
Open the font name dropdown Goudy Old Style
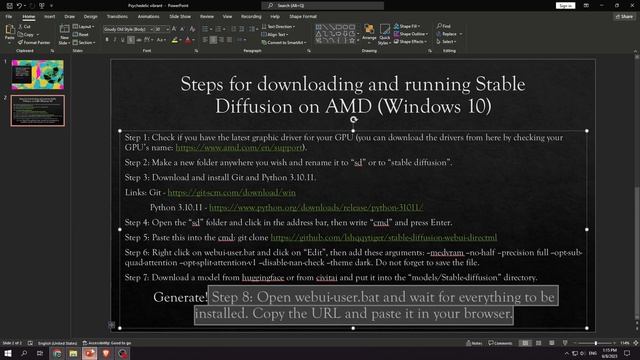tap(152, 29)
